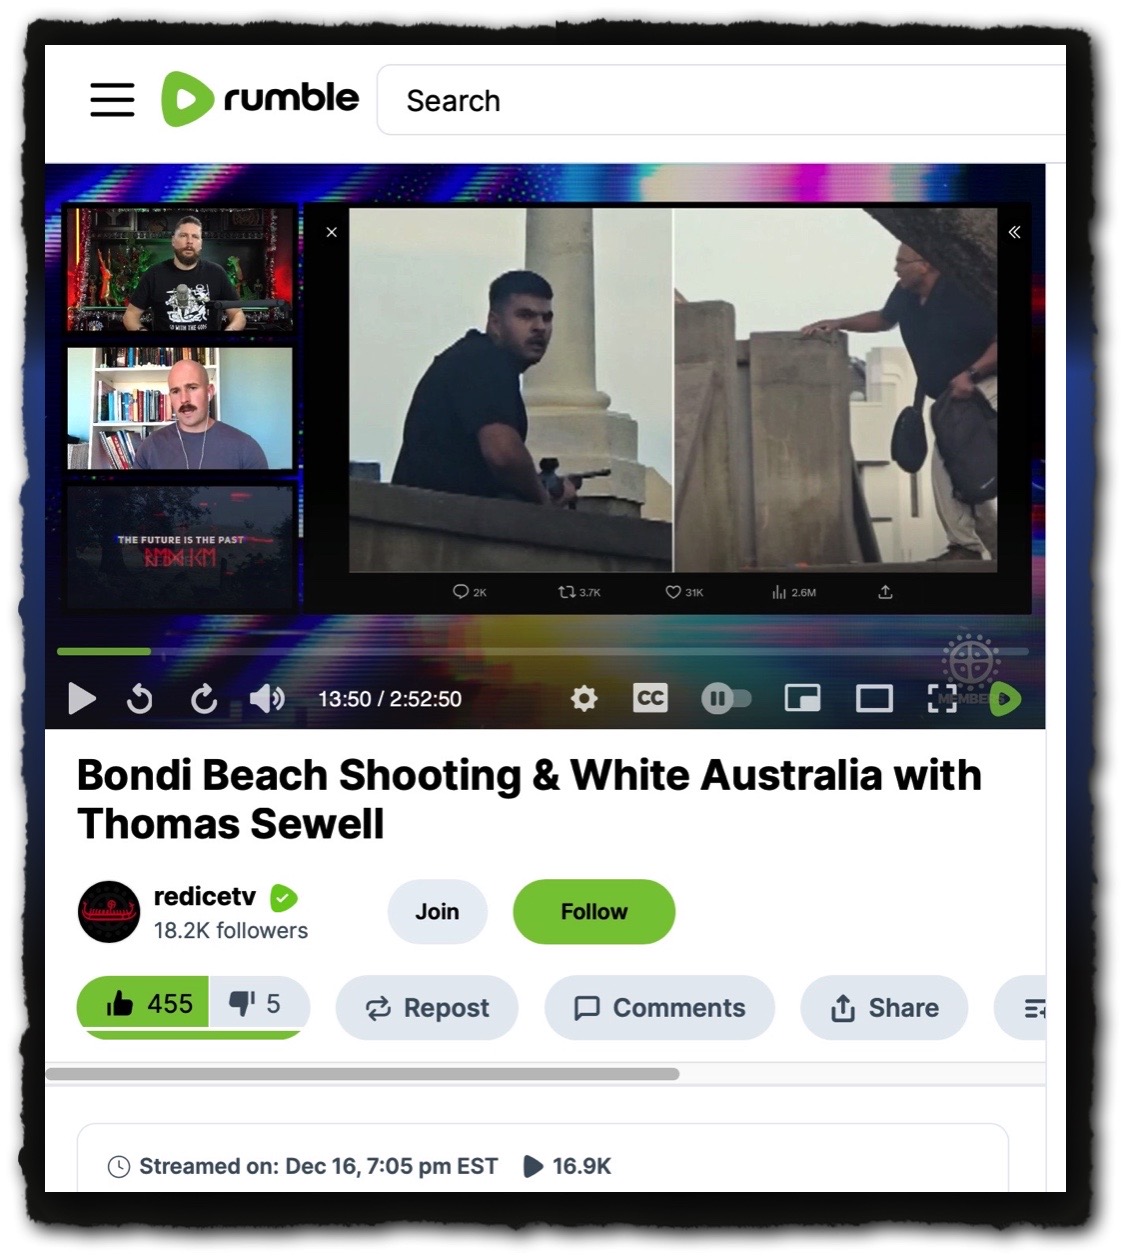Rewind the video using the back arrow
This screenshot has width=1126, height=1256.
coord(140,699)
